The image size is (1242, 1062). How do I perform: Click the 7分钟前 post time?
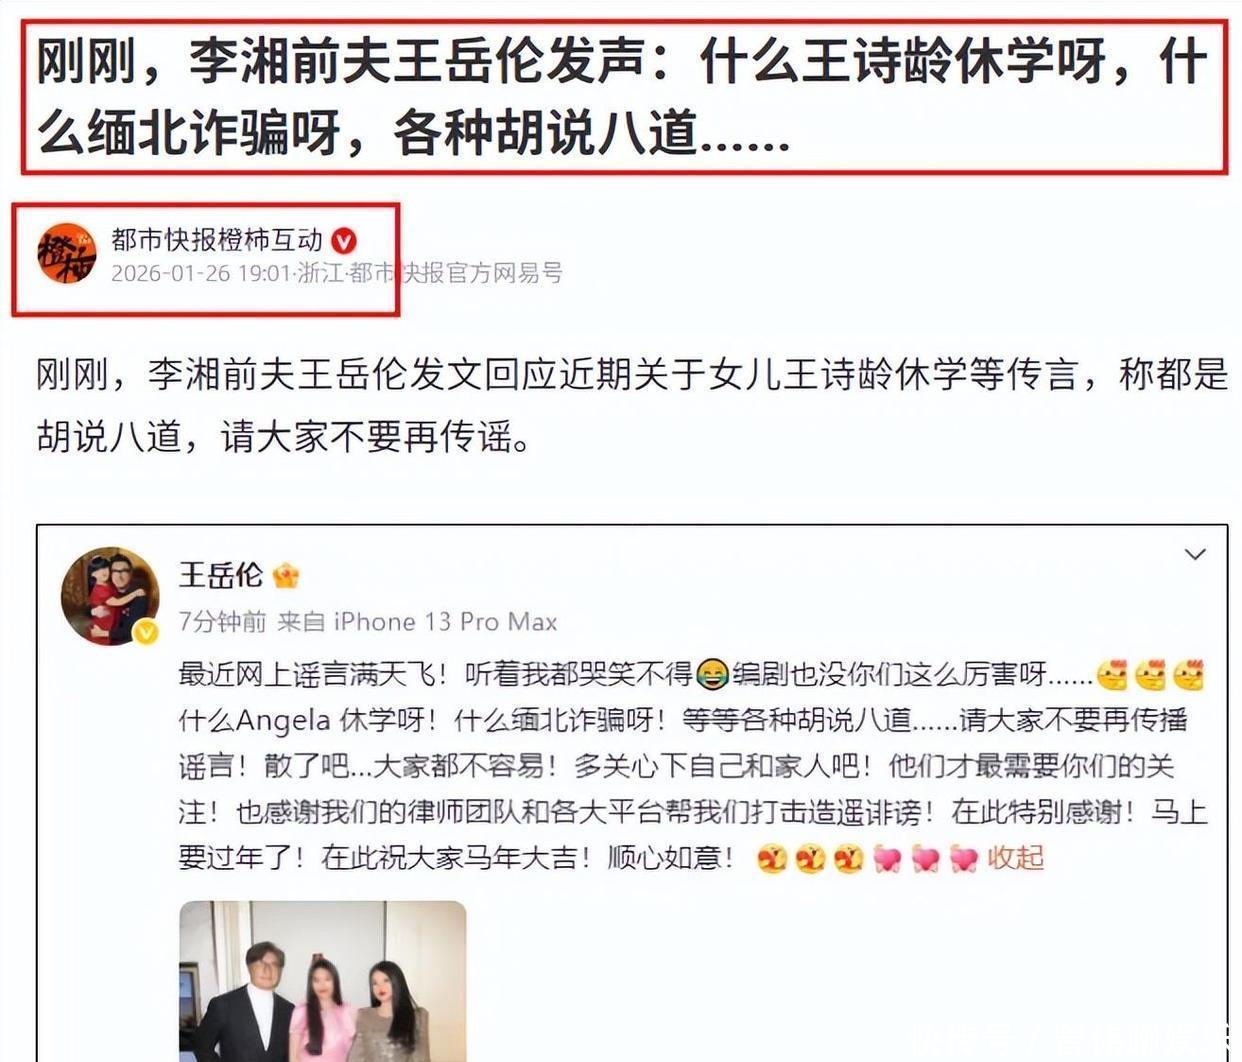pos(222,621)
